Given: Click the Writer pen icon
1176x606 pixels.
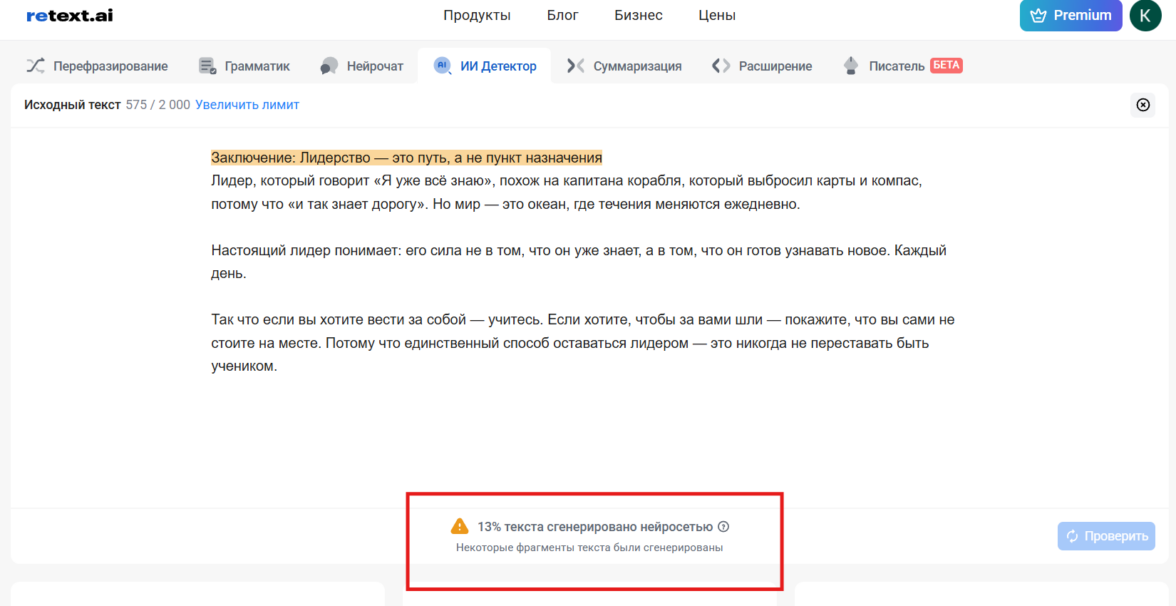Looking at the screenshot, I should tap(851, 66).
